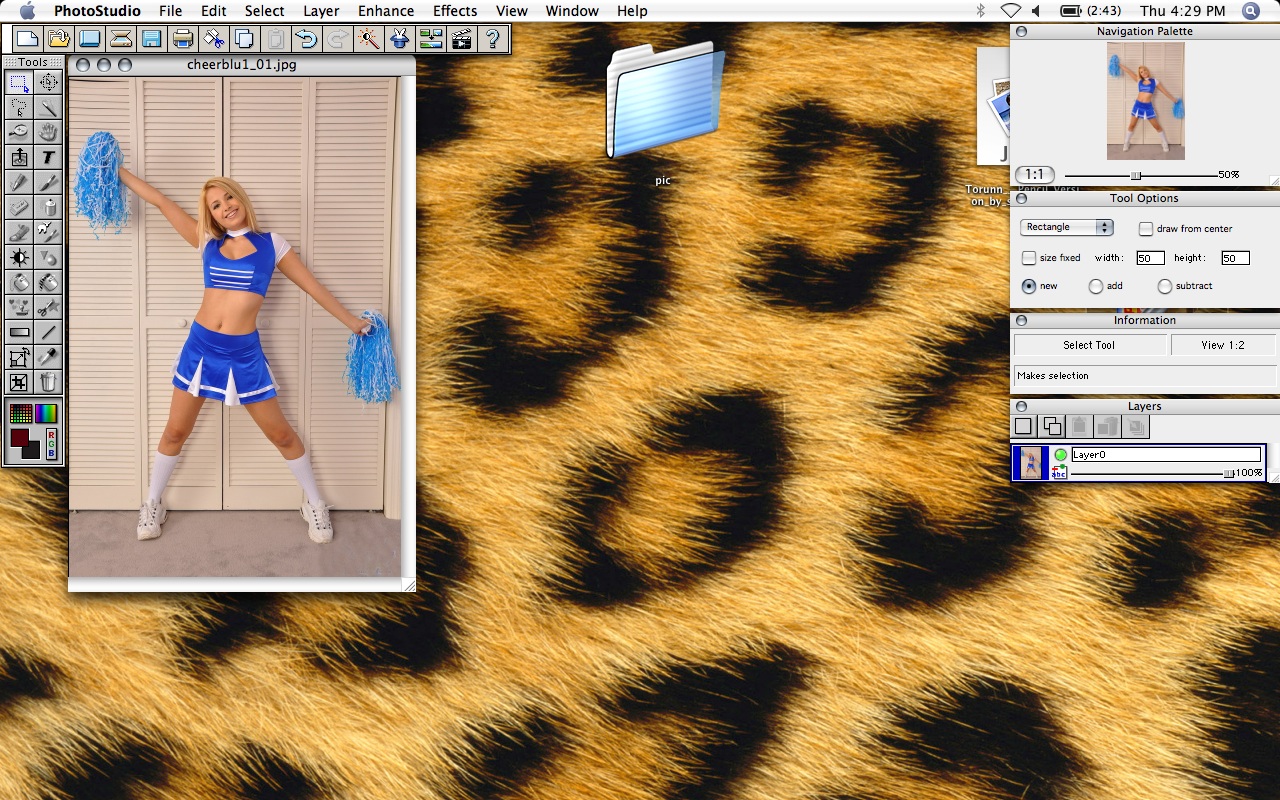Click the Layer0 name field
This screenshot has height=800, width=1280.
[x=1166, y=455]
